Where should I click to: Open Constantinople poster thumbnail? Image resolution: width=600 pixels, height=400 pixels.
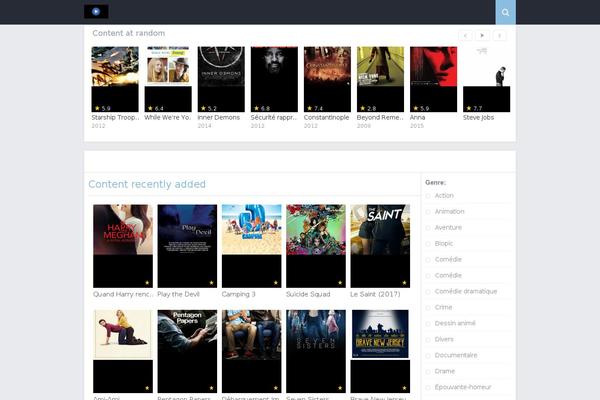coord(327,79)
